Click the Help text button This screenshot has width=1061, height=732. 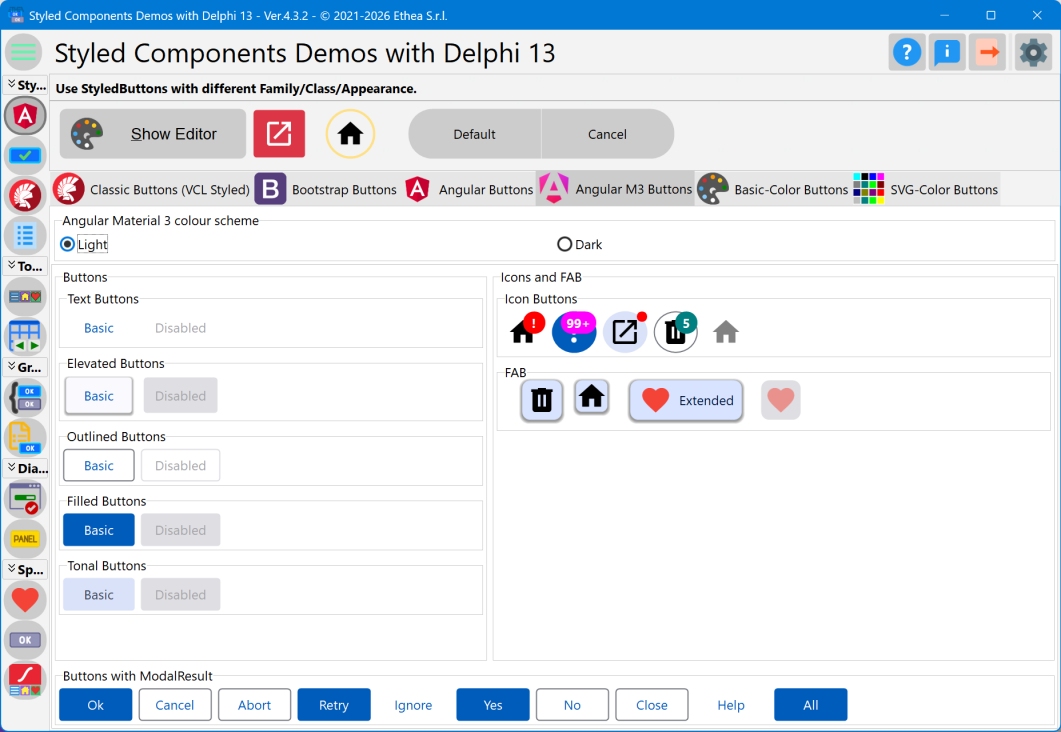pyautogui.click(x=731, y=705)
